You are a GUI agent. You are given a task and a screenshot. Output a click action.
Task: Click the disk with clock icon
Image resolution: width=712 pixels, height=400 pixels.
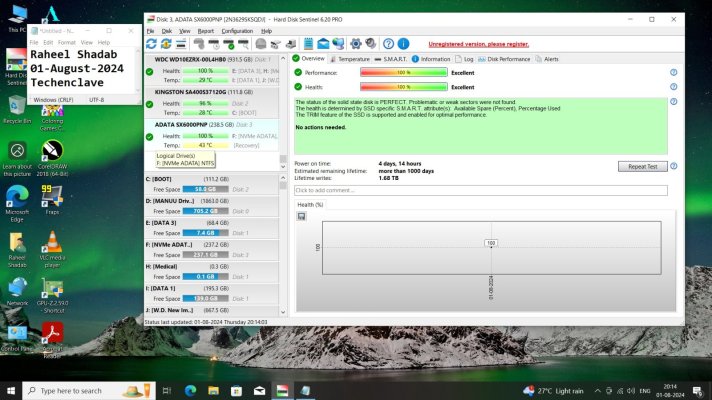tap(214, 44)
